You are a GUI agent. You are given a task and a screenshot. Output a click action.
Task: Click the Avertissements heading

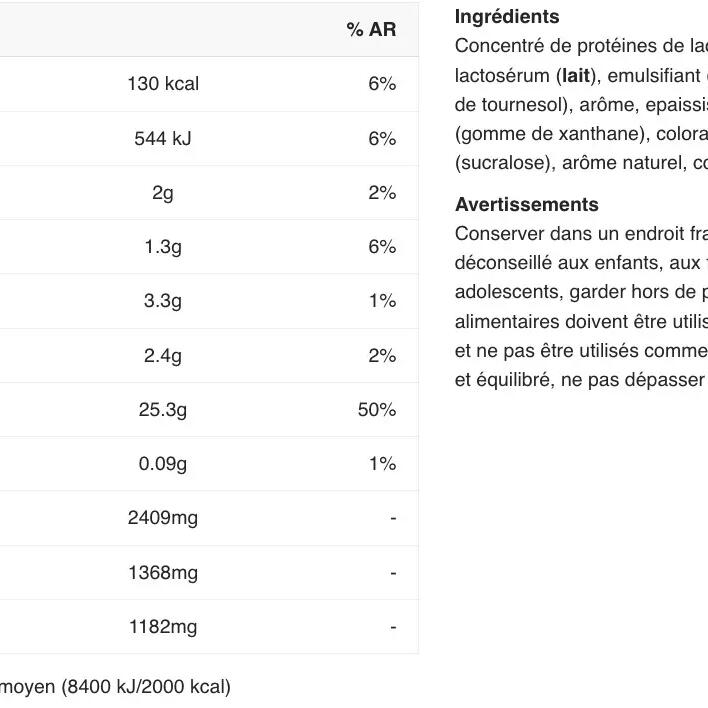[x=526, y=205]
